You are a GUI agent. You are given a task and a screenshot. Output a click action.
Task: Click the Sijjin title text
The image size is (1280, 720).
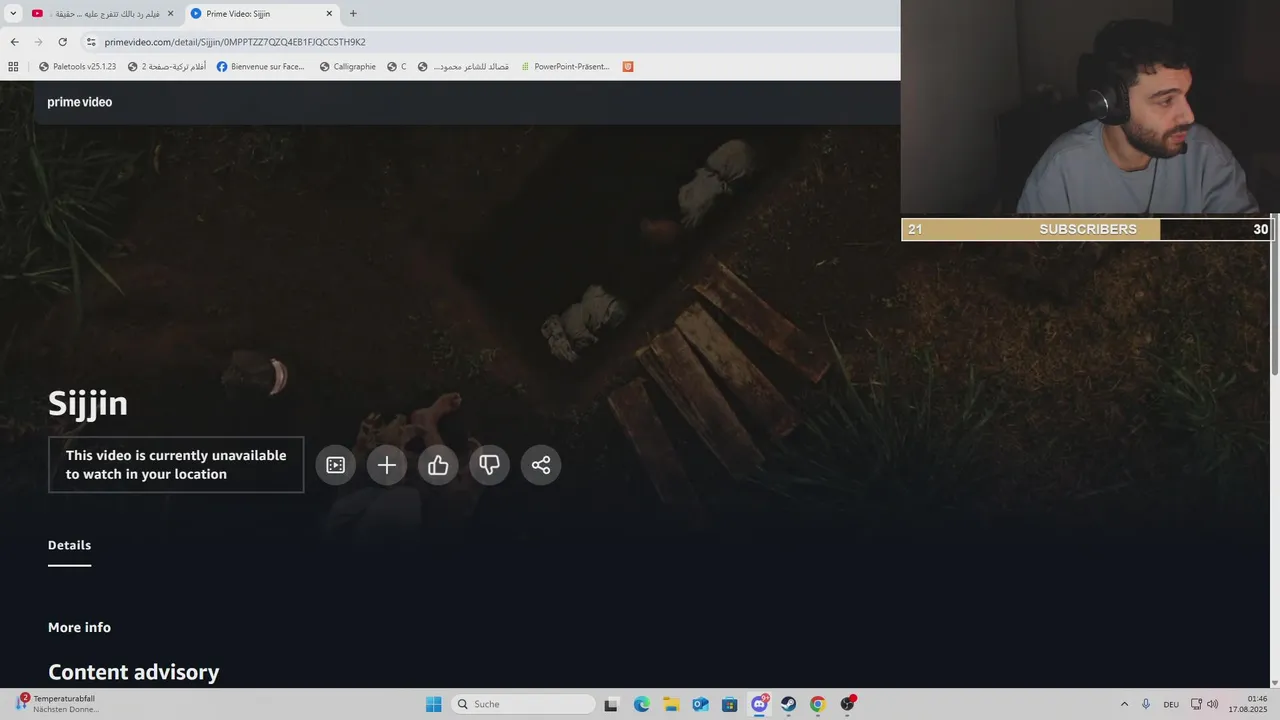pos(88,403)
